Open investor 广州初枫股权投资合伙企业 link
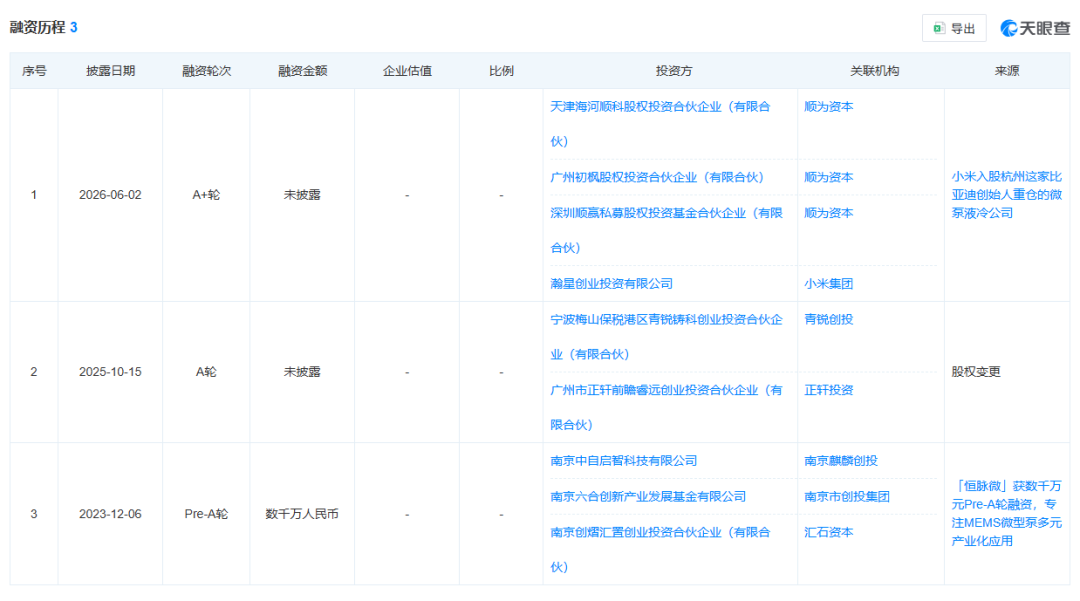The image size is (1080, 601). coord(657,177)
